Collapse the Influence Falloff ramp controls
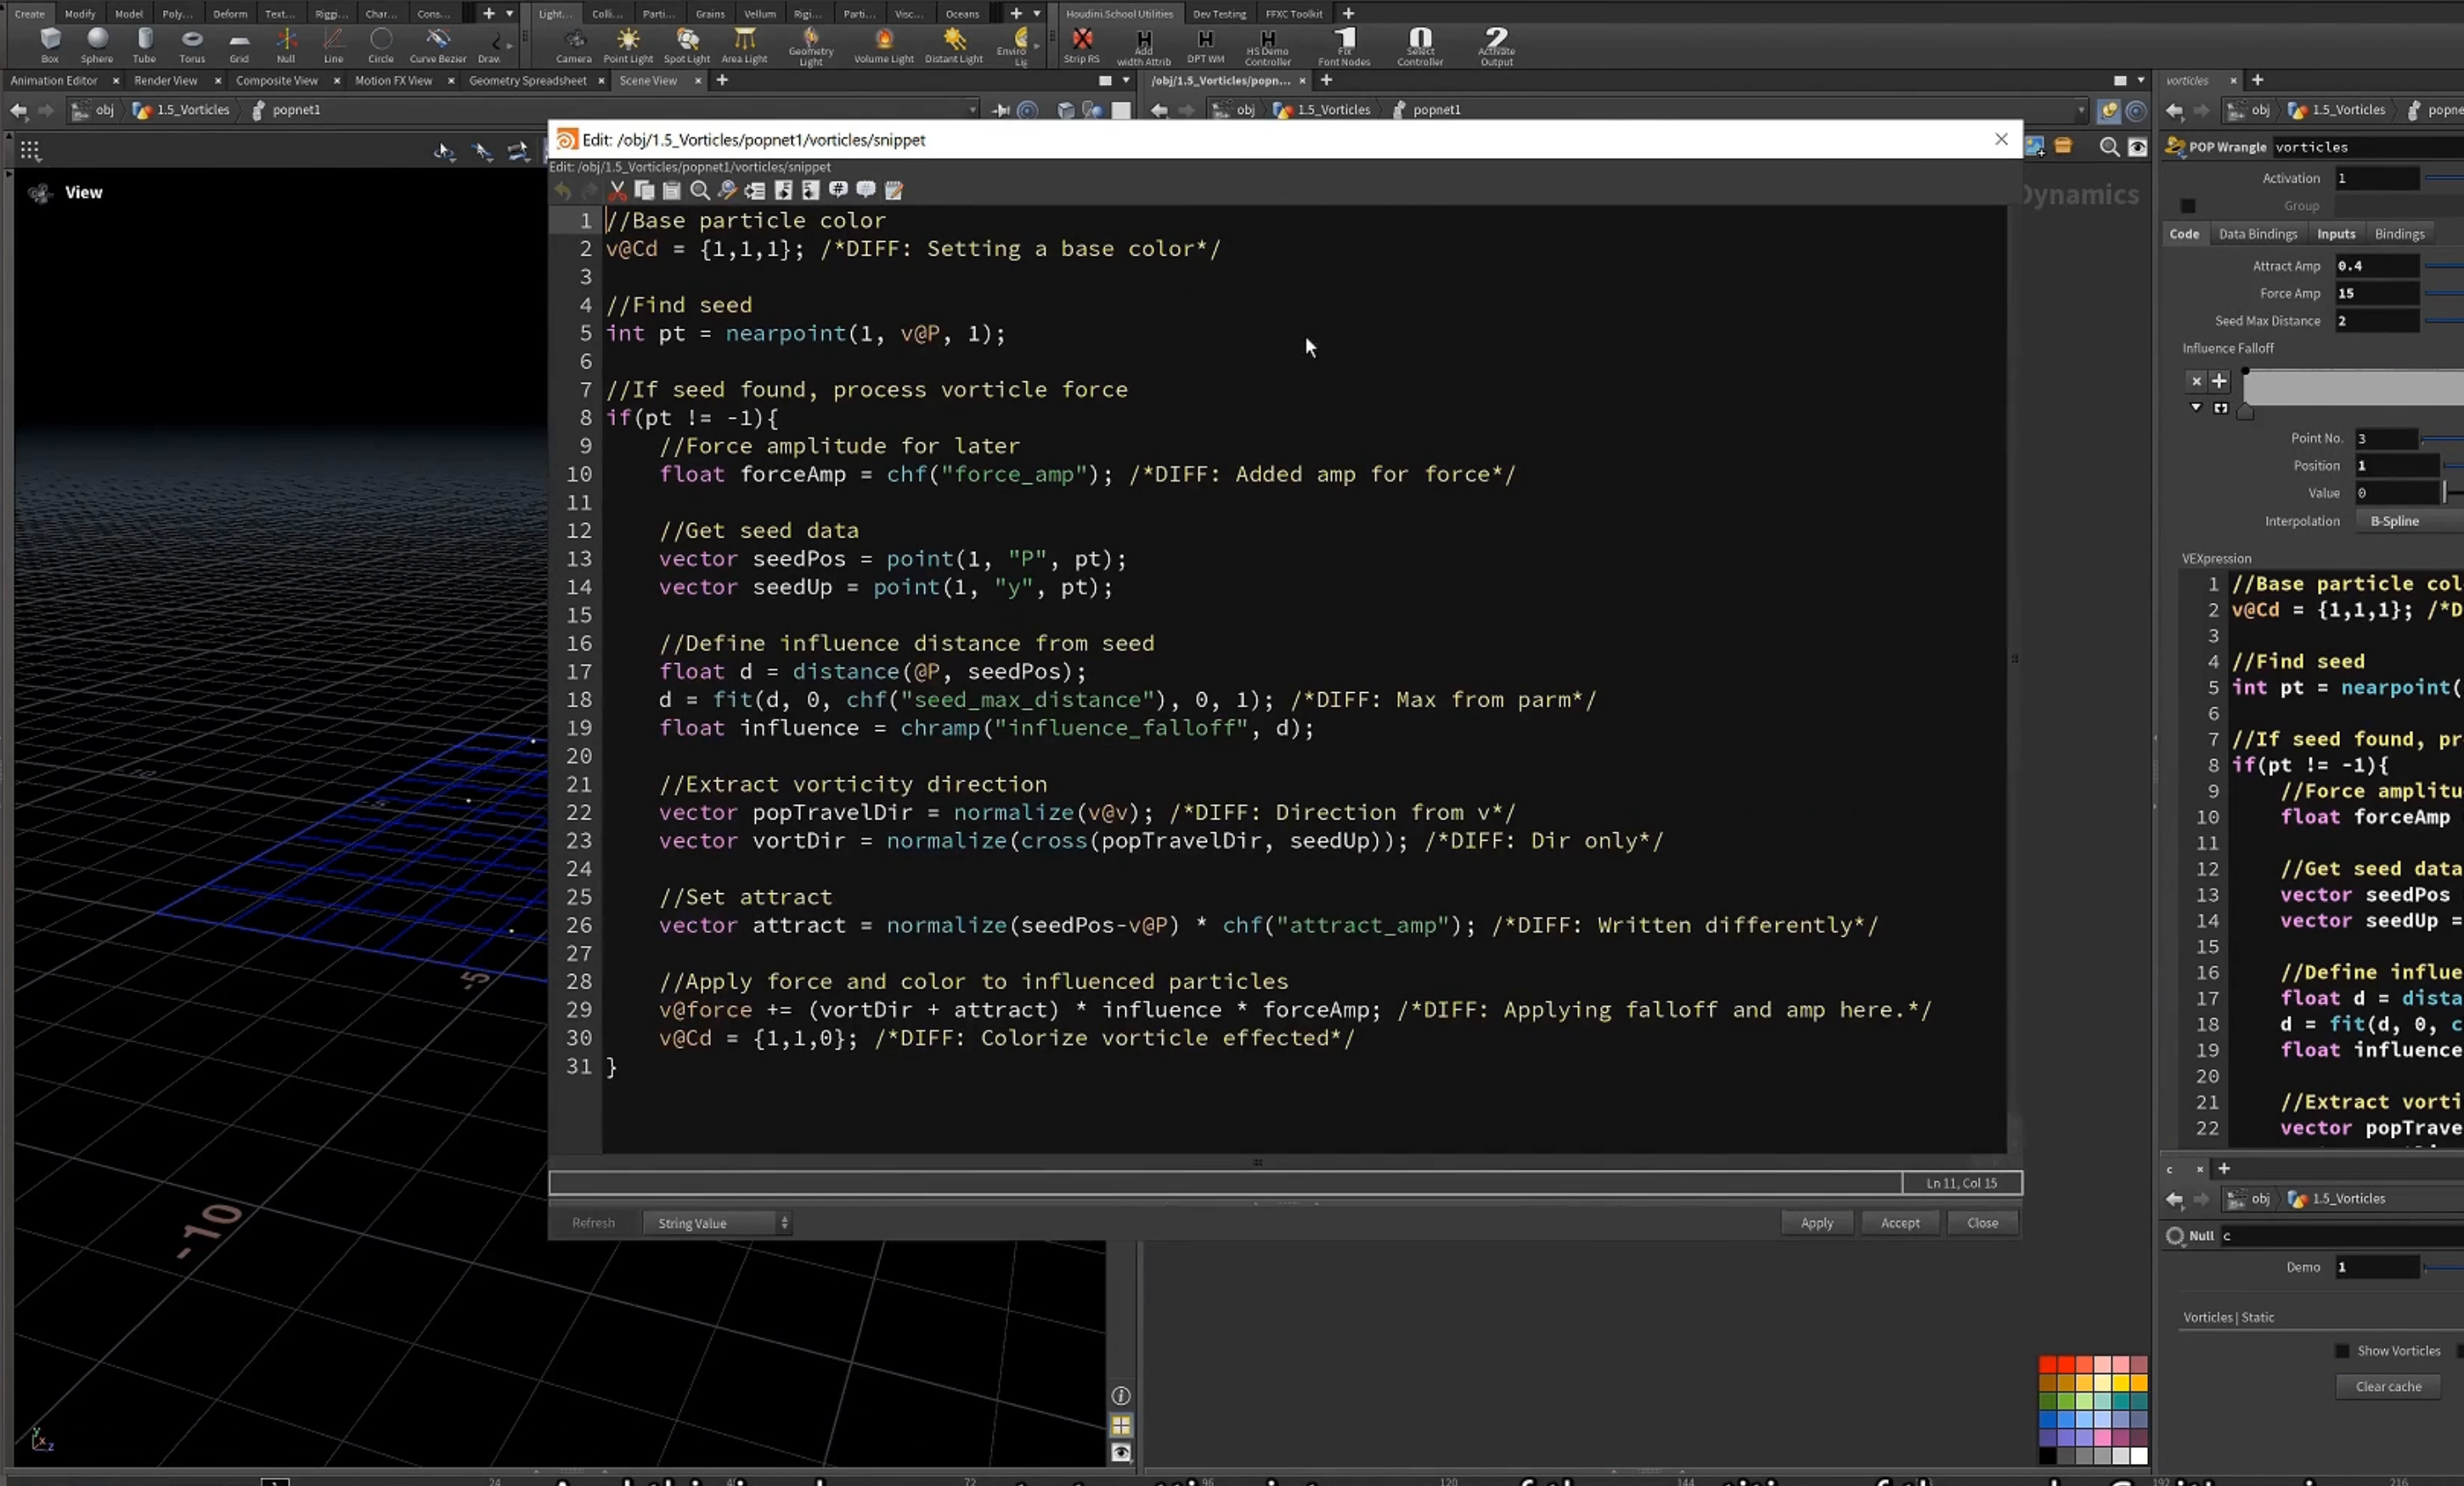Image resolution: width=2464 pixels, height=1486 pixels. 2196,407
